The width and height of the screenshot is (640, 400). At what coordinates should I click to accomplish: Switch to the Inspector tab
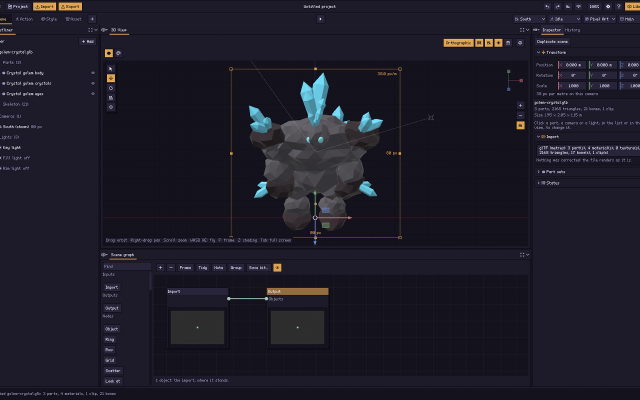pyautogui.click(x=551, y=30)
